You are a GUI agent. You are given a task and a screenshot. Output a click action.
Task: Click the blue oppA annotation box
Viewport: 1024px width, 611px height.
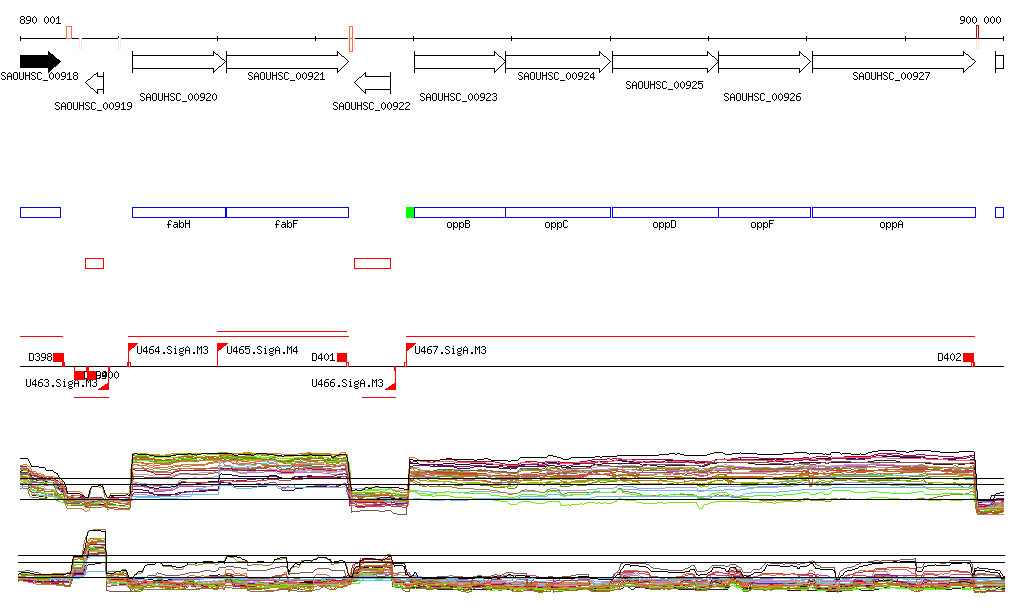(894, 212)
